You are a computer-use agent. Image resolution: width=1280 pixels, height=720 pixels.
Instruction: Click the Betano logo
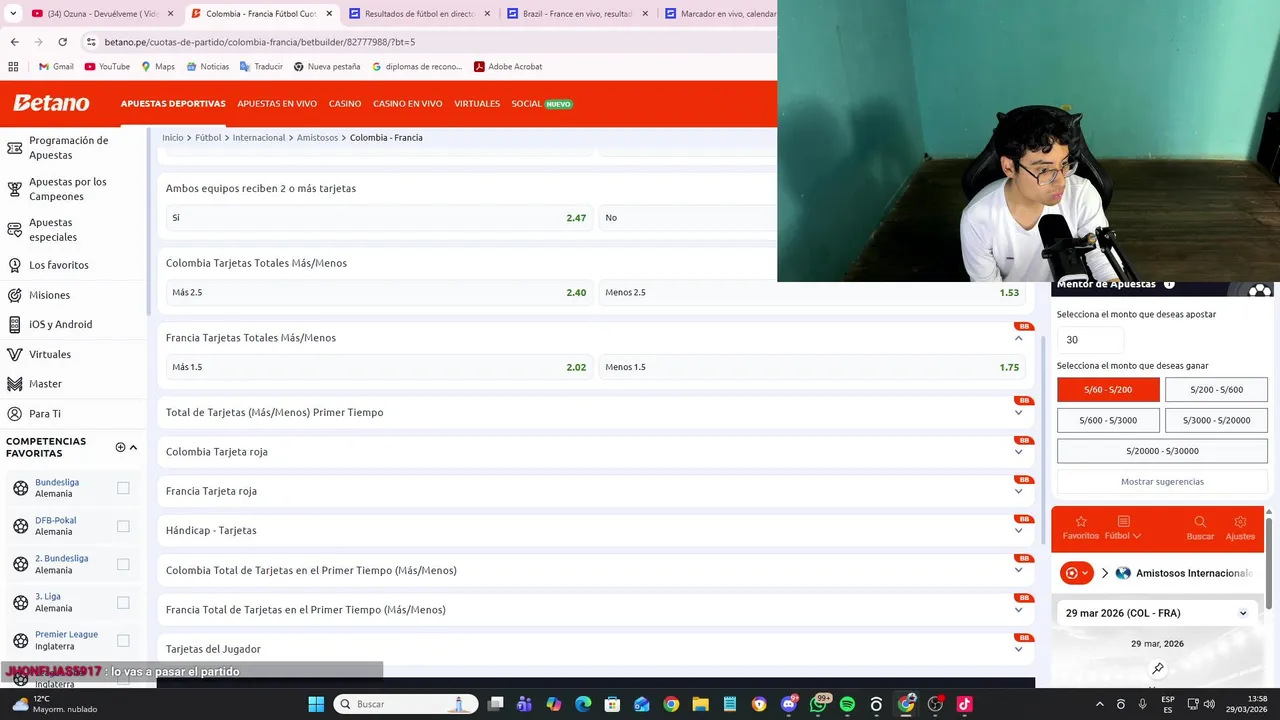click(51, 103)
